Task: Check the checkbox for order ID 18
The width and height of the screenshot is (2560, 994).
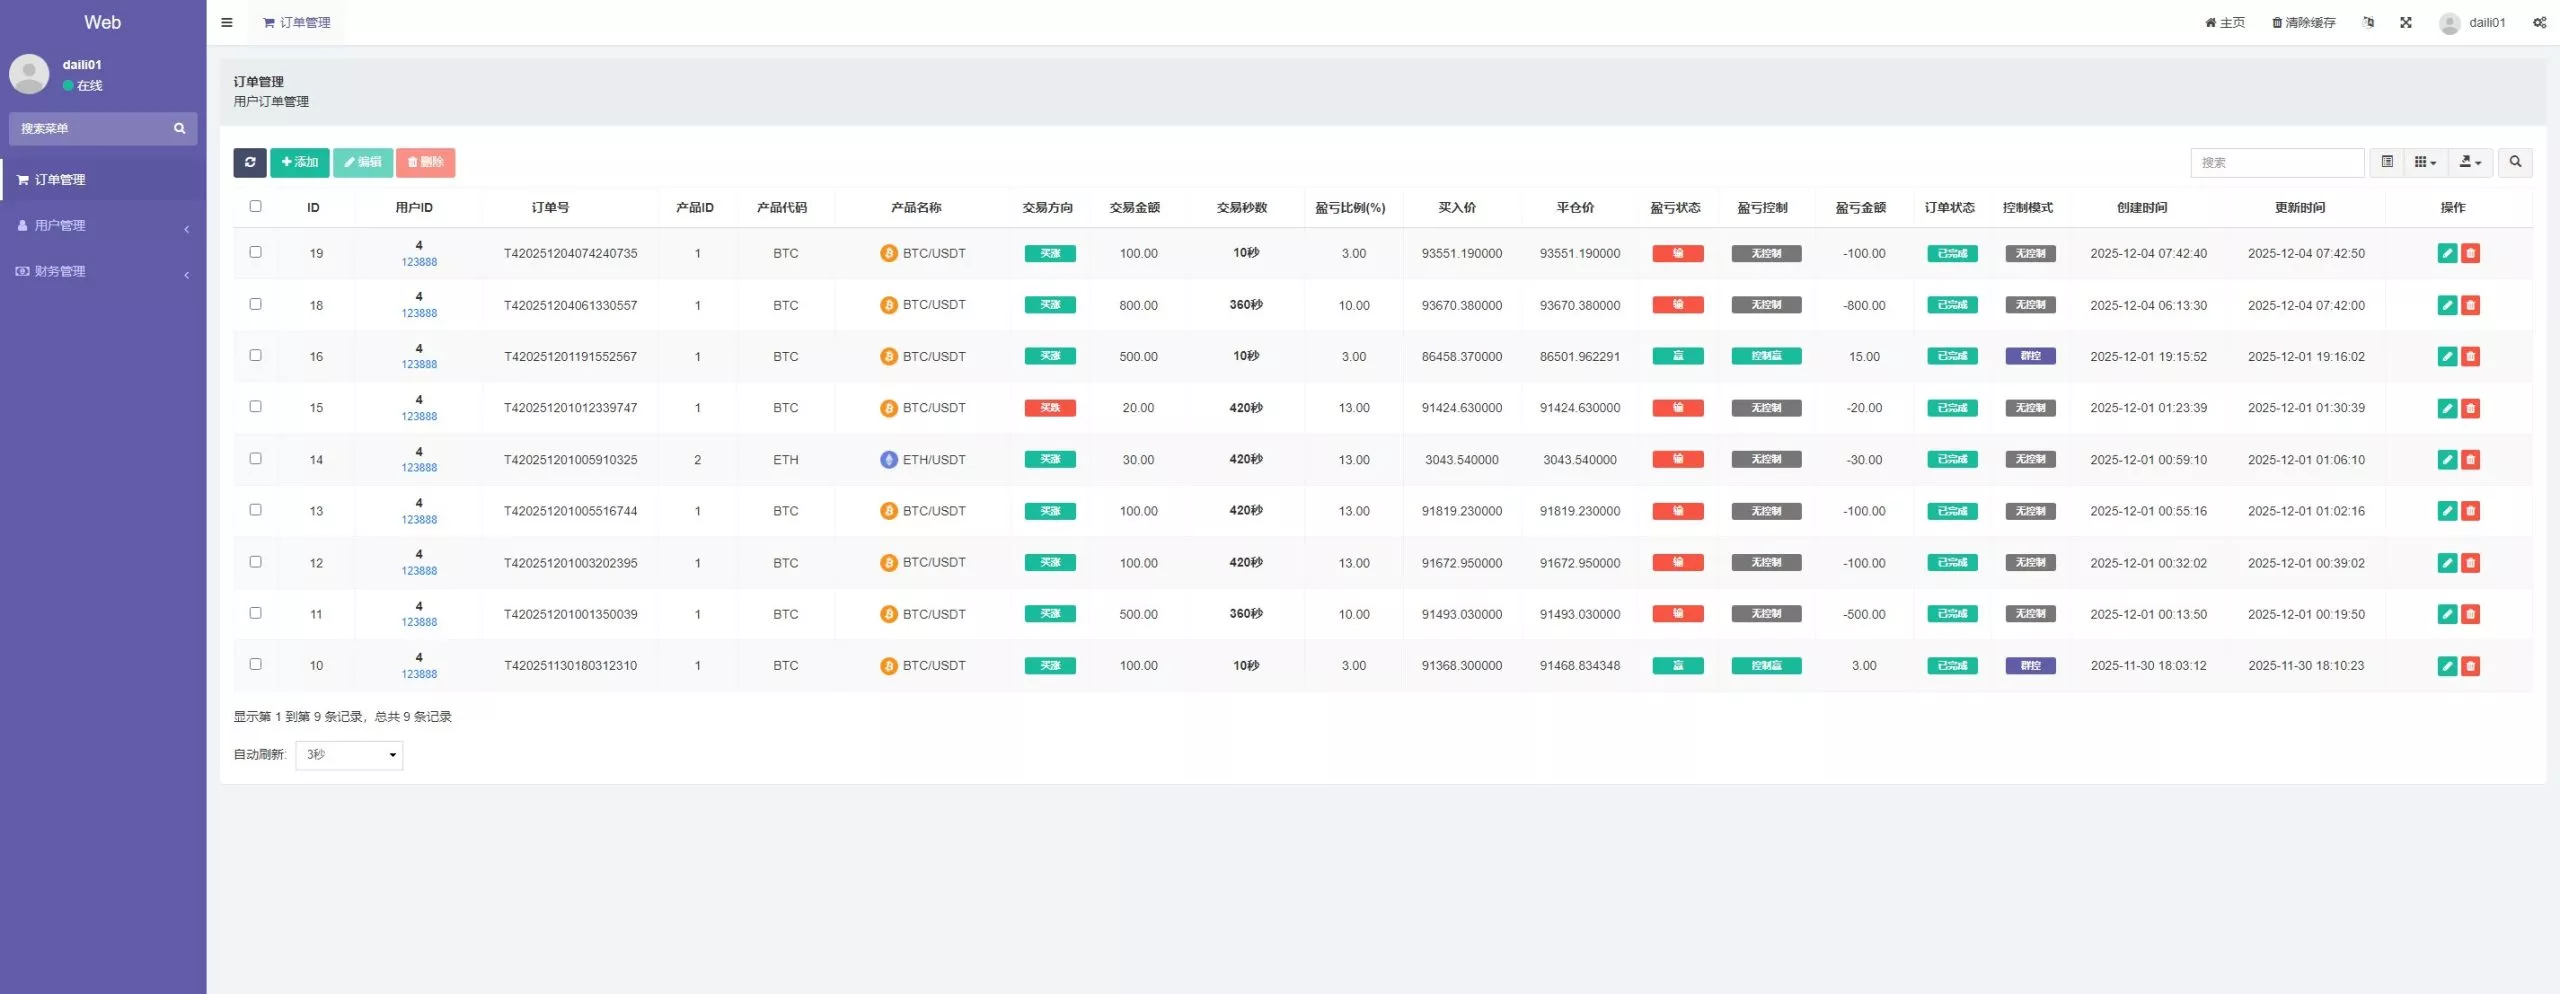Action: coord(255,304)
